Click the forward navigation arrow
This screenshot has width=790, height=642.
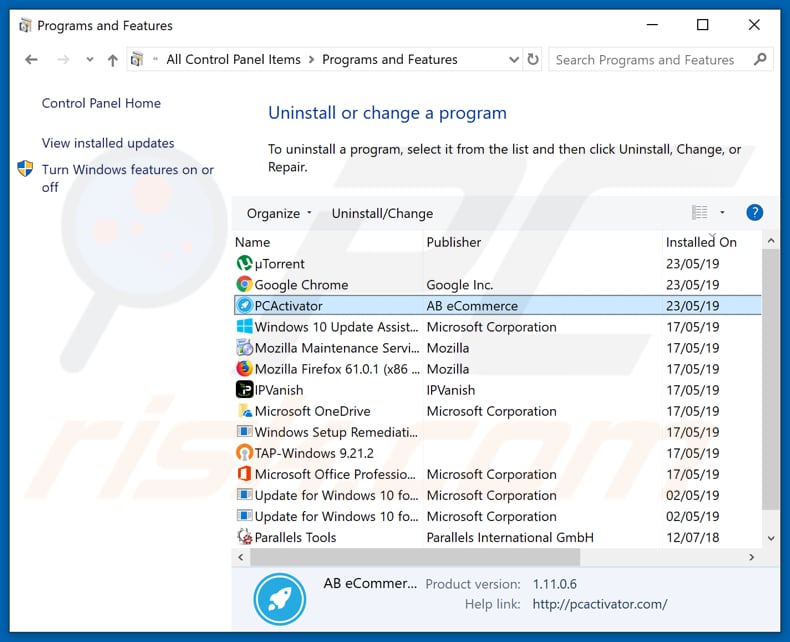pyautogui.click(x=63, y=60)
